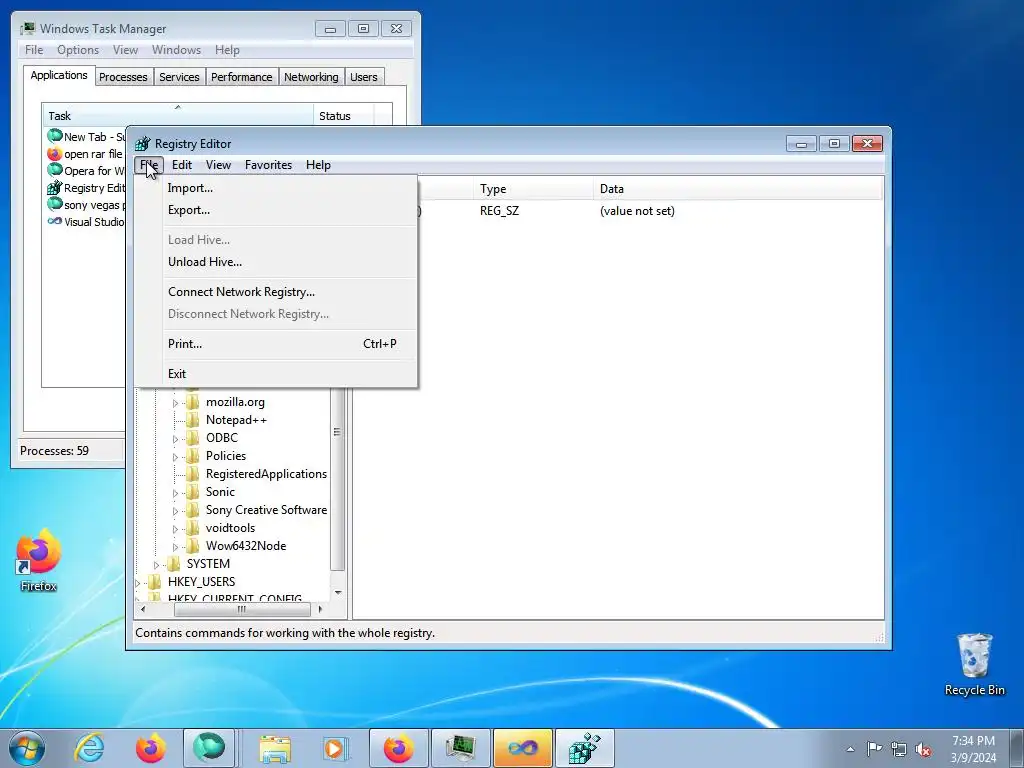Click the muted volume tray icon
This screenshot has width=1024, height=768.
pos(923,750)
